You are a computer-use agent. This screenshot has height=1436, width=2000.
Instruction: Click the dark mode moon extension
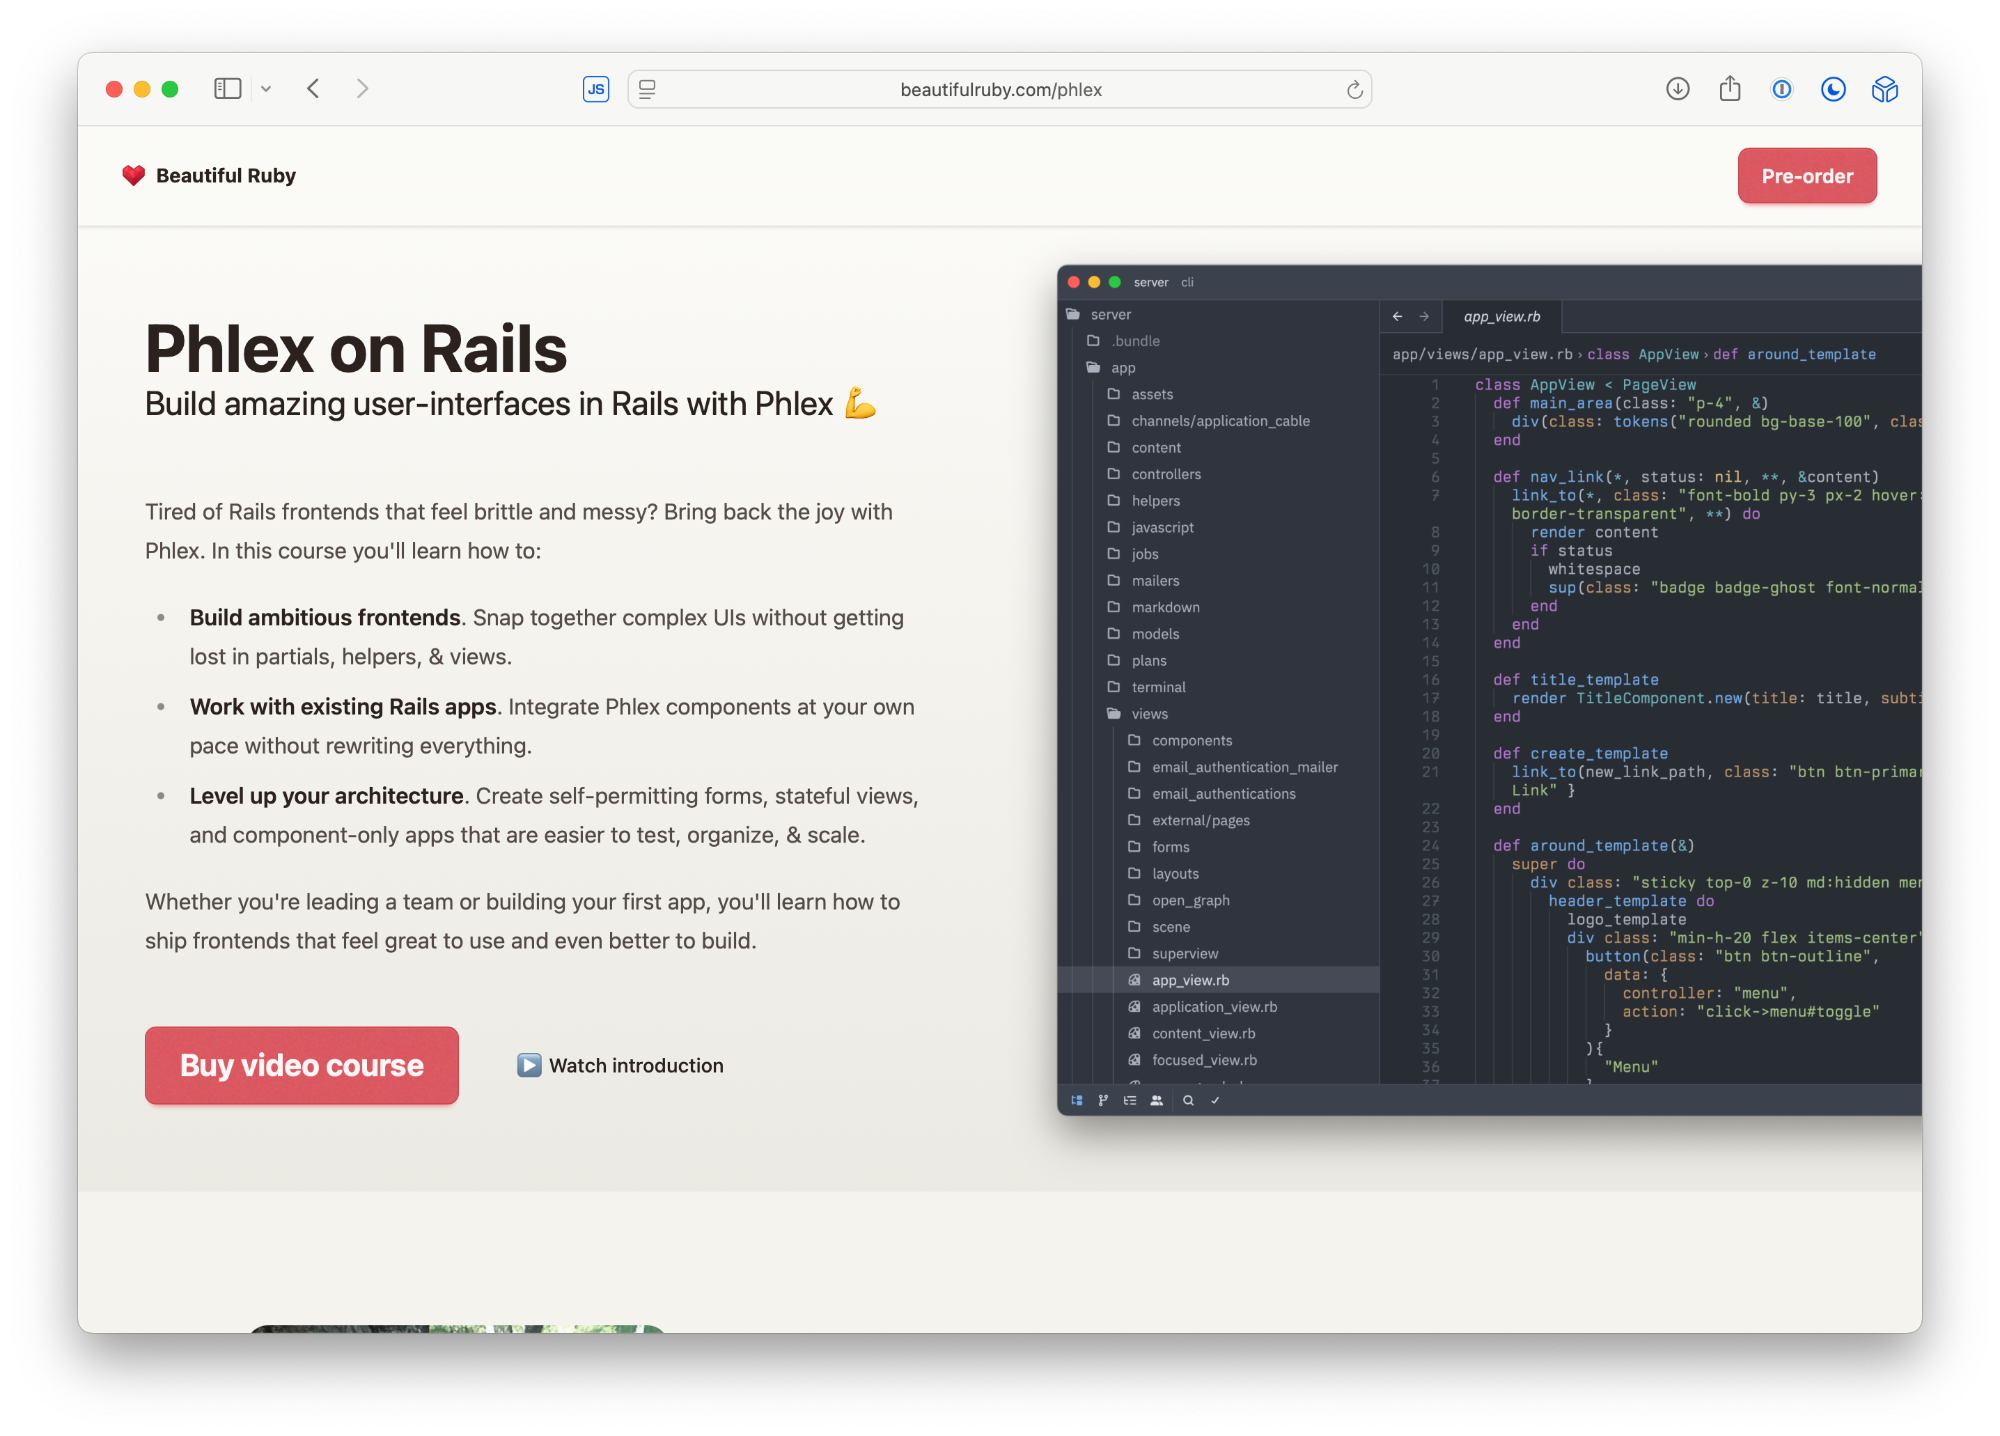coord(1832,89)
